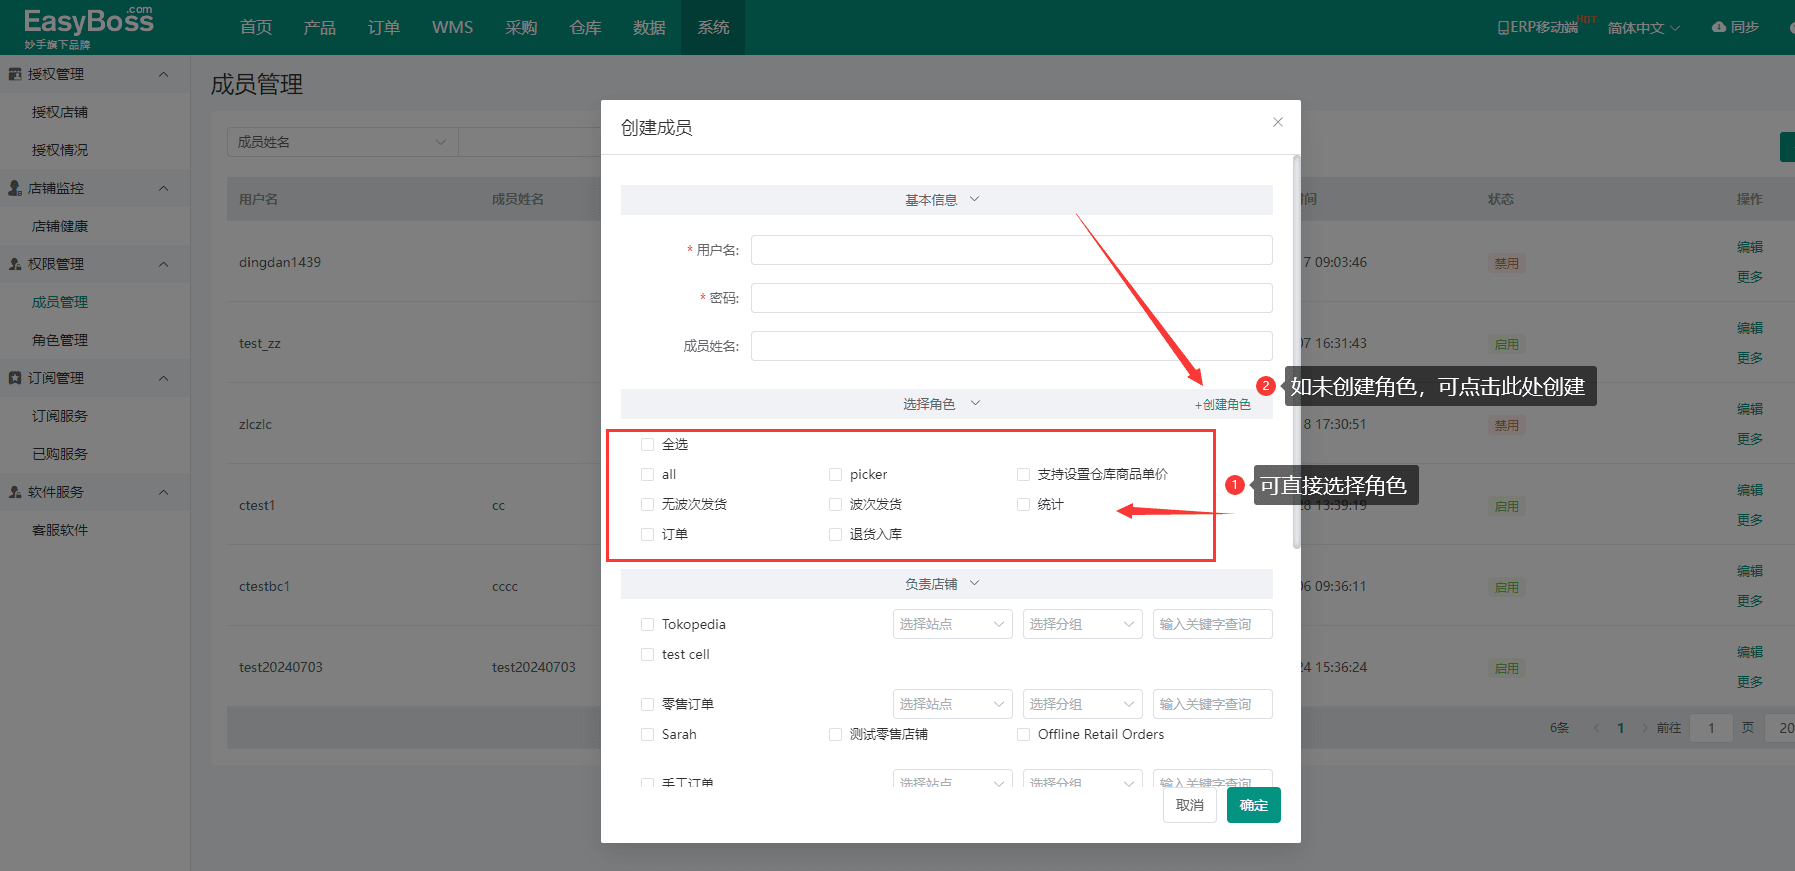Go to next page arrow in pagination

1645,728
